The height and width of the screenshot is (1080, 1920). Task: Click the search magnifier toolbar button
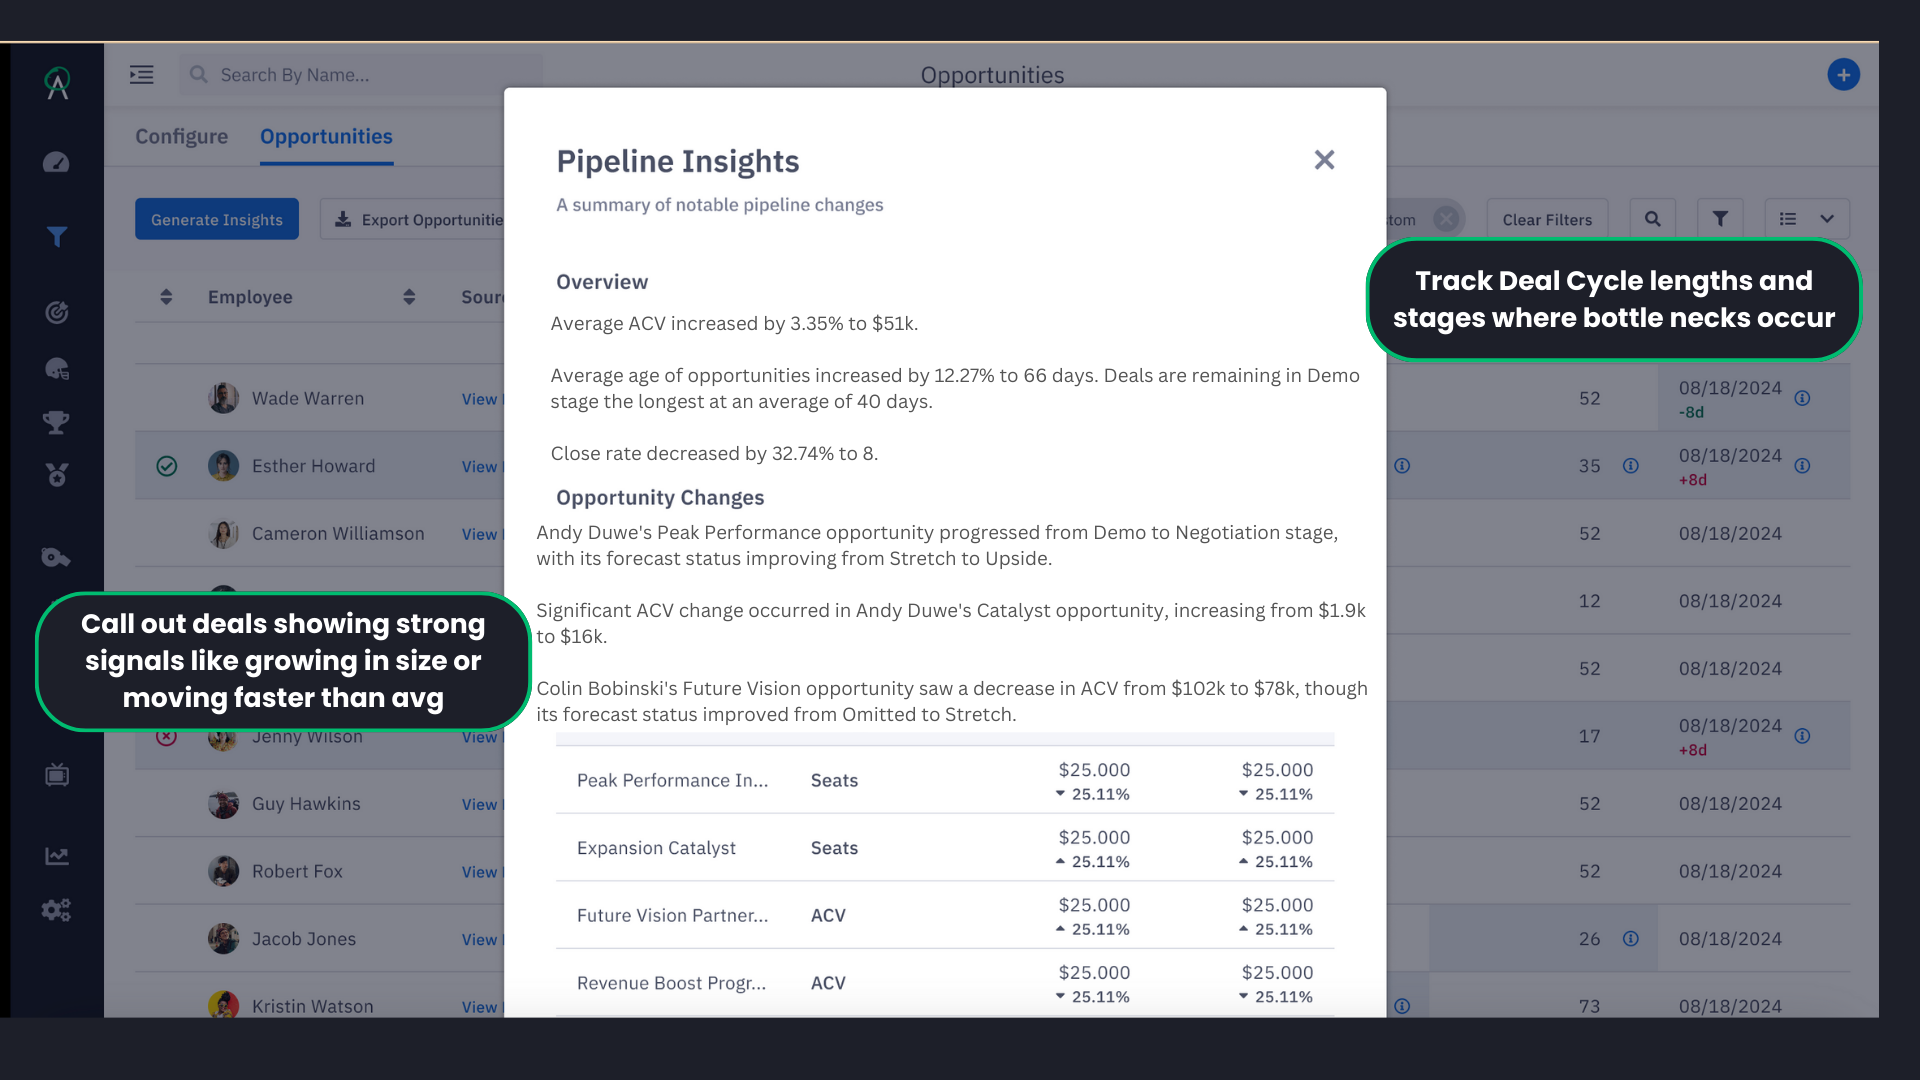(1652, 219)
